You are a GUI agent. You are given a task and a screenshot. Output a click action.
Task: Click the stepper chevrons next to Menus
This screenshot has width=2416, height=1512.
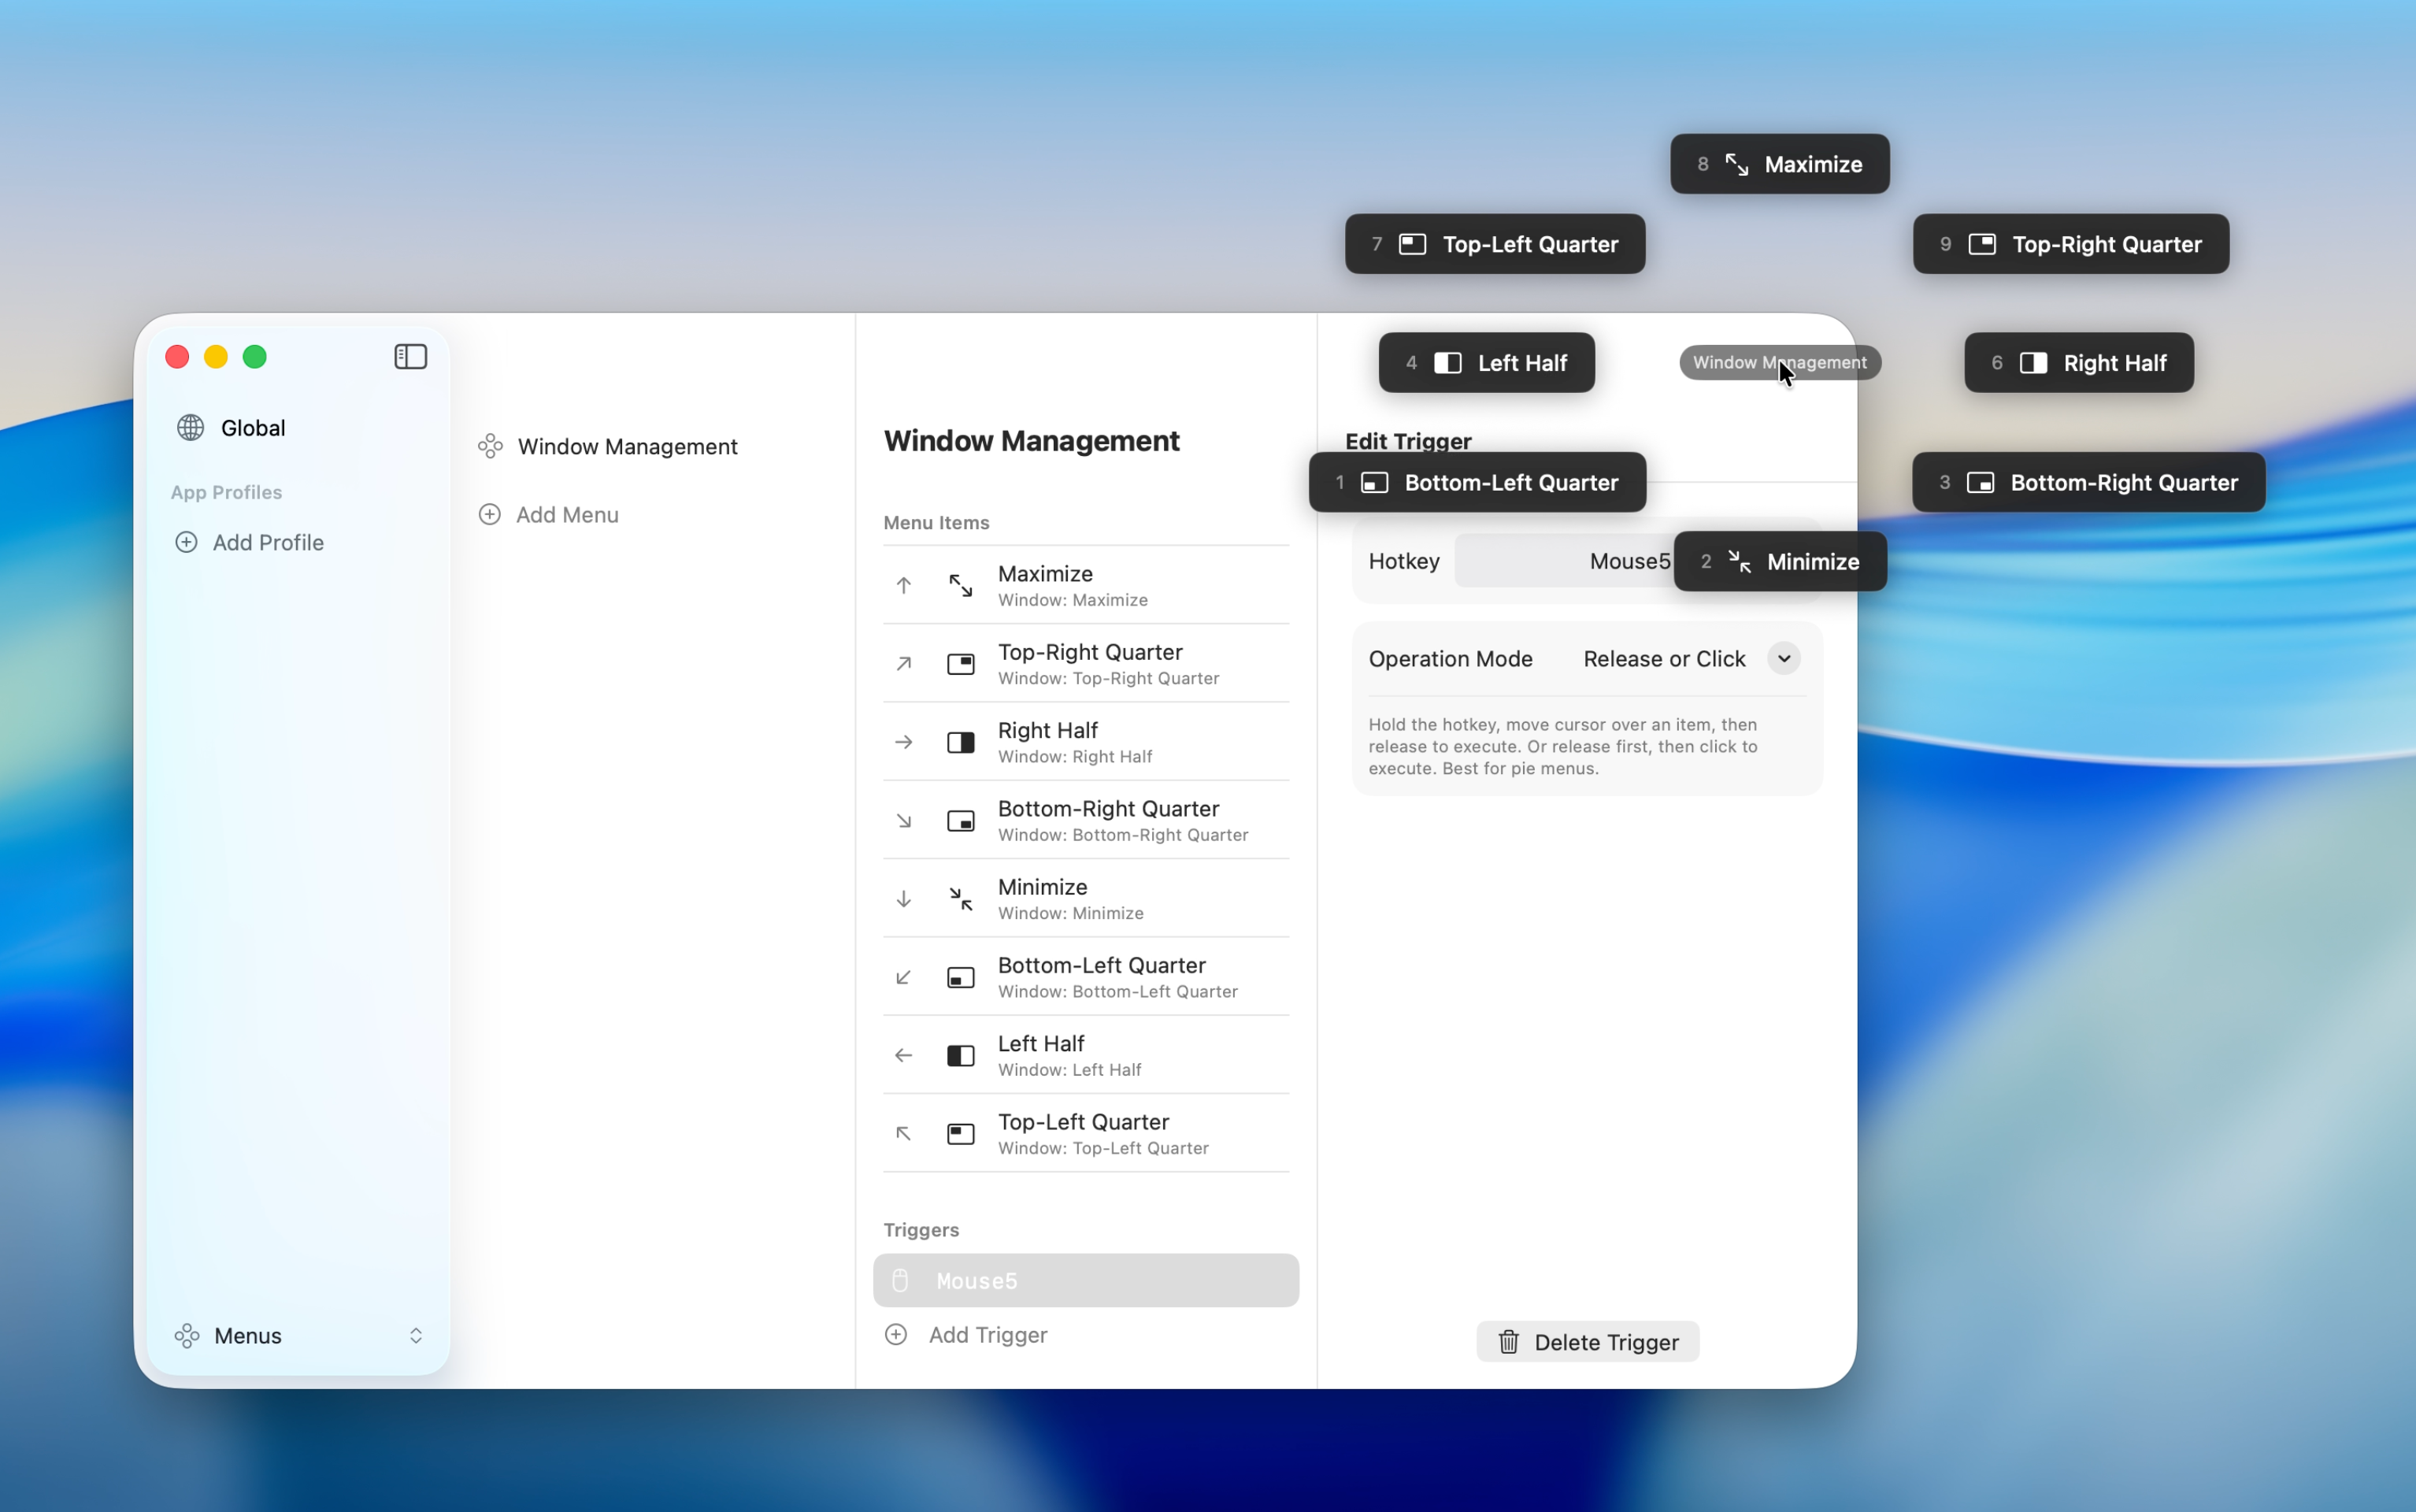417,1335
